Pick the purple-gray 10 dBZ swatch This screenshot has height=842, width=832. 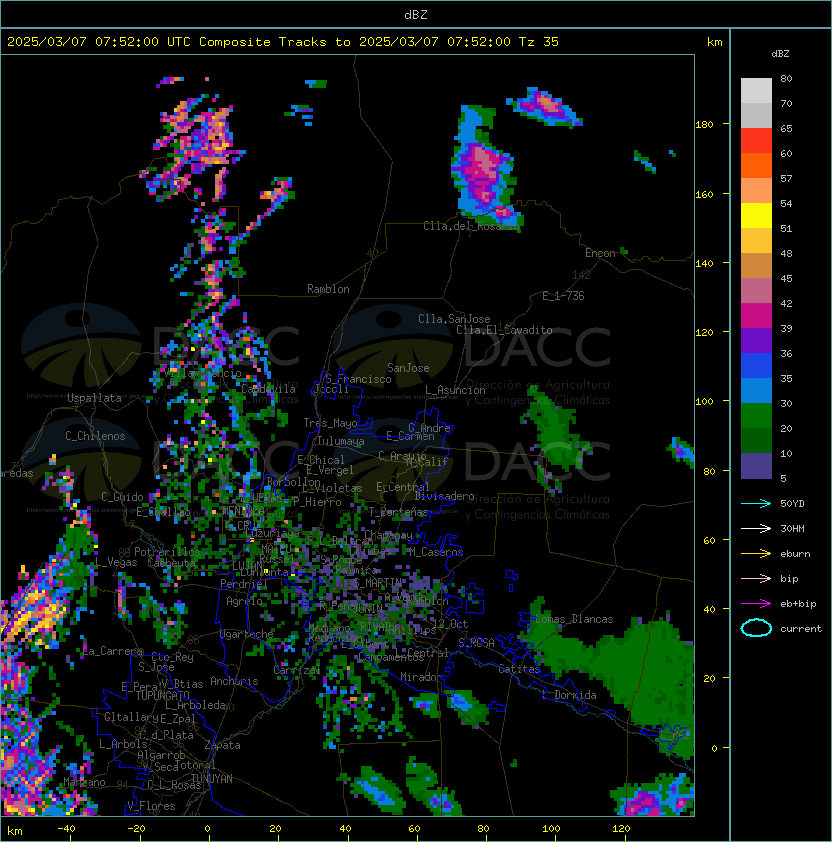pos(756,466)
